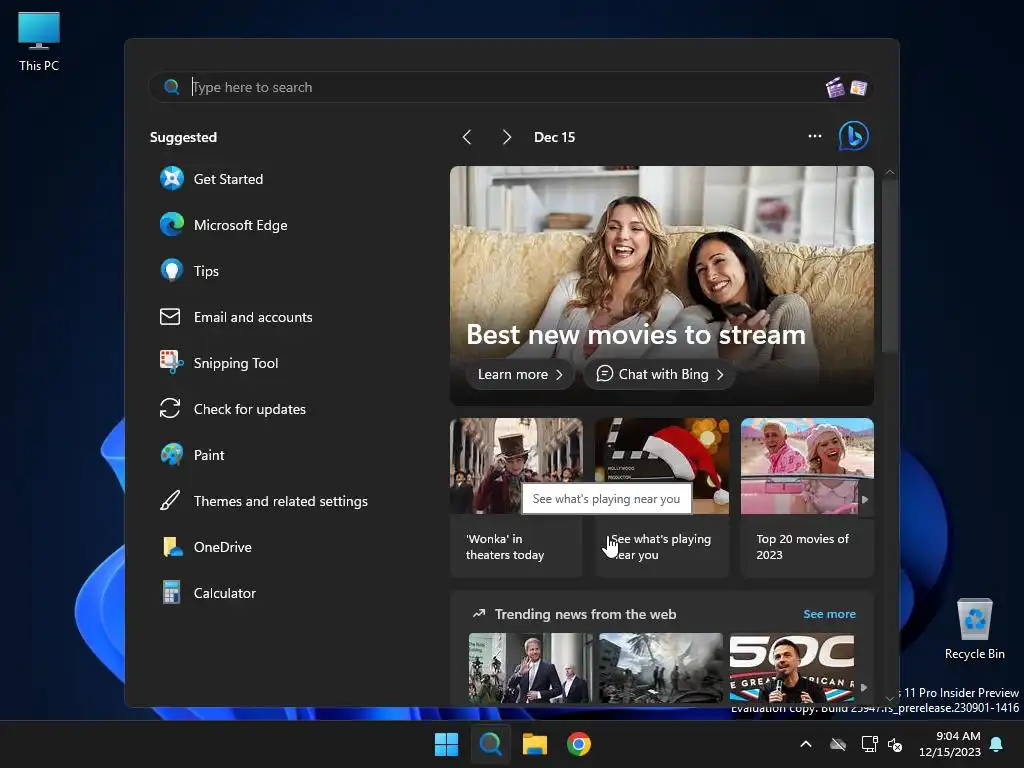Click the Dec 15 date label
This screenshot has width=1024, height=768.
tap(554, 137)
